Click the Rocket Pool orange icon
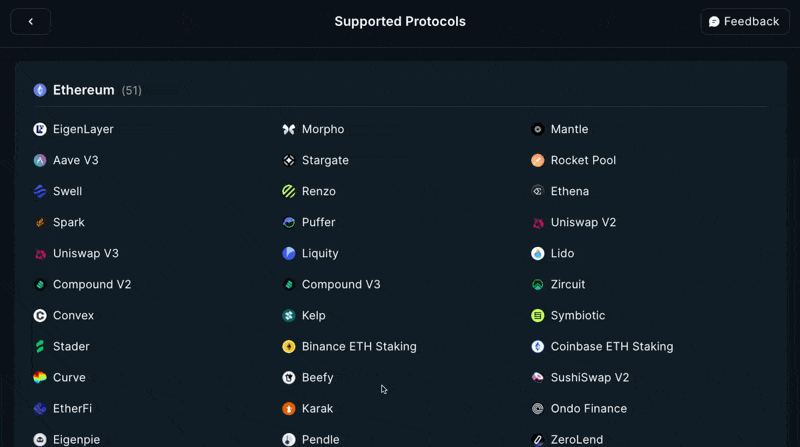Viewport: 800px width, 447px height. click(x=538, y=160)
